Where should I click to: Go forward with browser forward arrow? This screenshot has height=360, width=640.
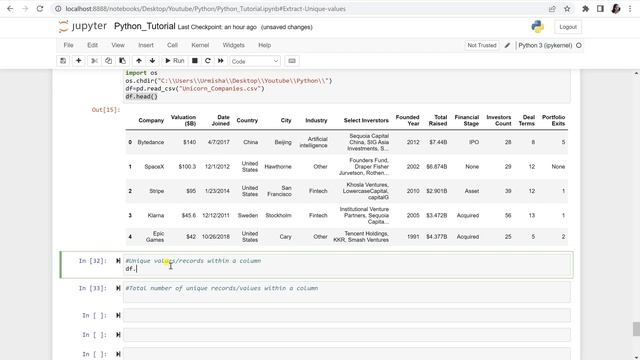[x=25, y=9]
